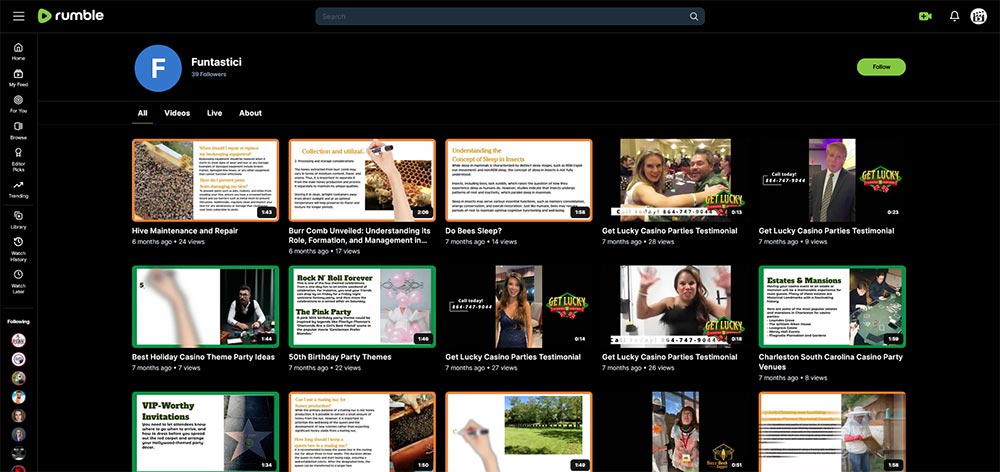
Task: Go to Home in sidebar
Action: click(18, 52)
